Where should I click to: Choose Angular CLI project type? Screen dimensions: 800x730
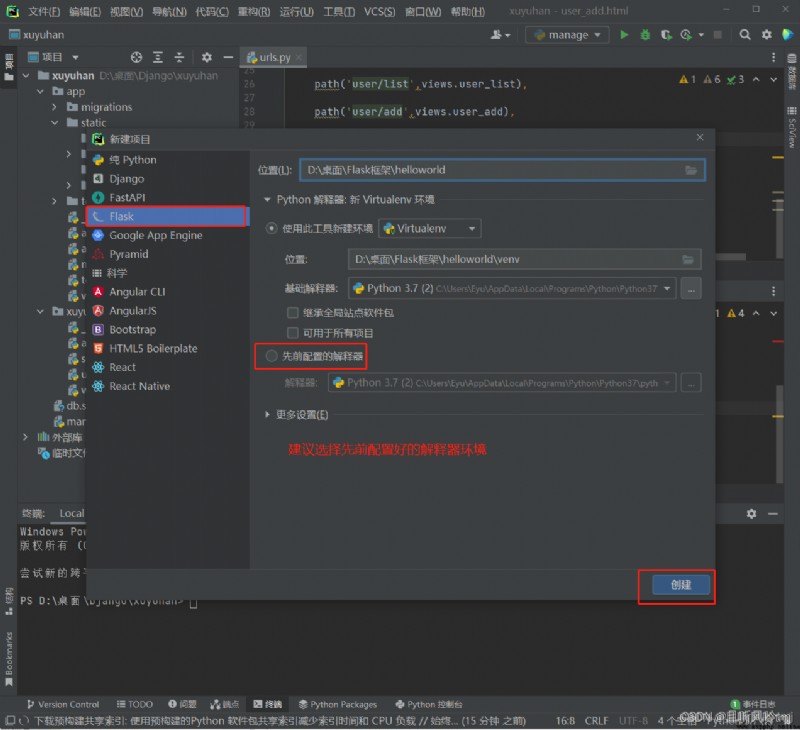click(167, 292)
